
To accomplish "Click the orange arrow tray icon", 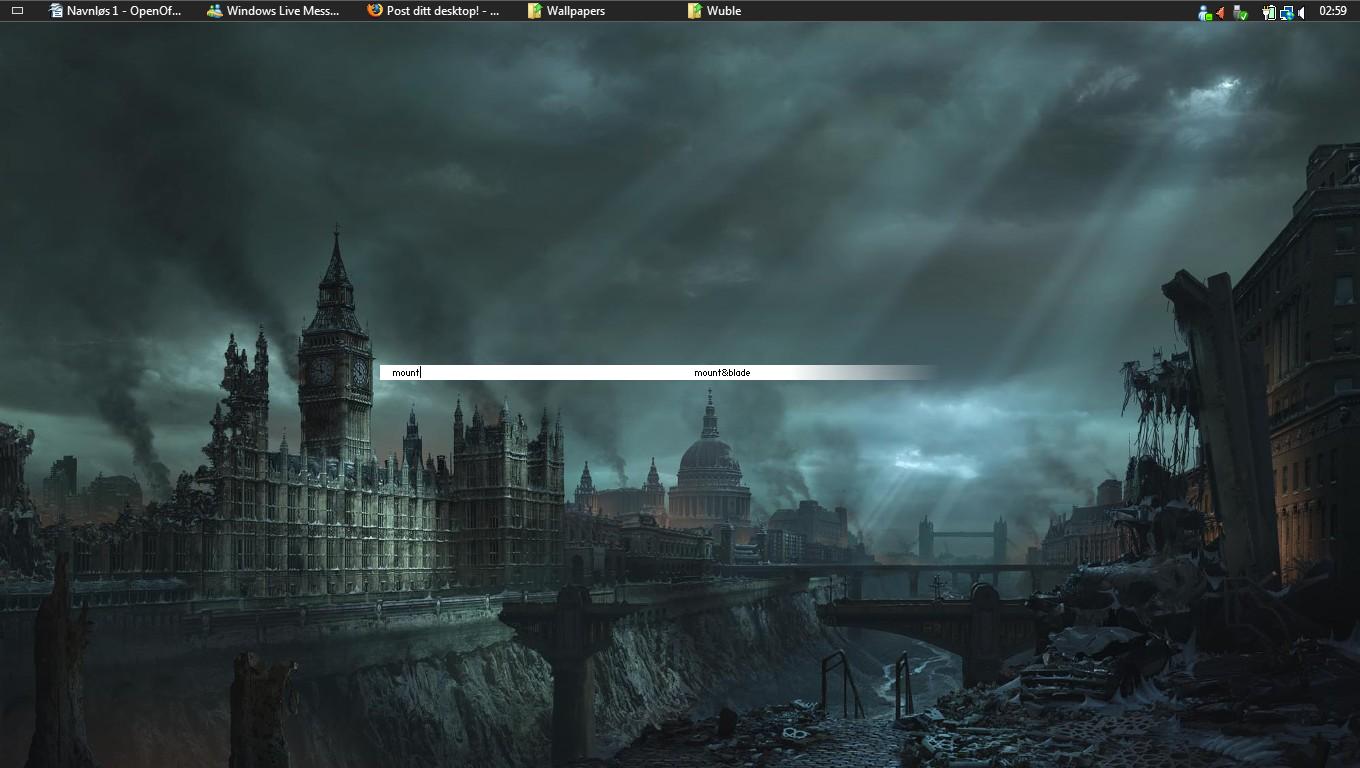I will [x=1221, y=12].
